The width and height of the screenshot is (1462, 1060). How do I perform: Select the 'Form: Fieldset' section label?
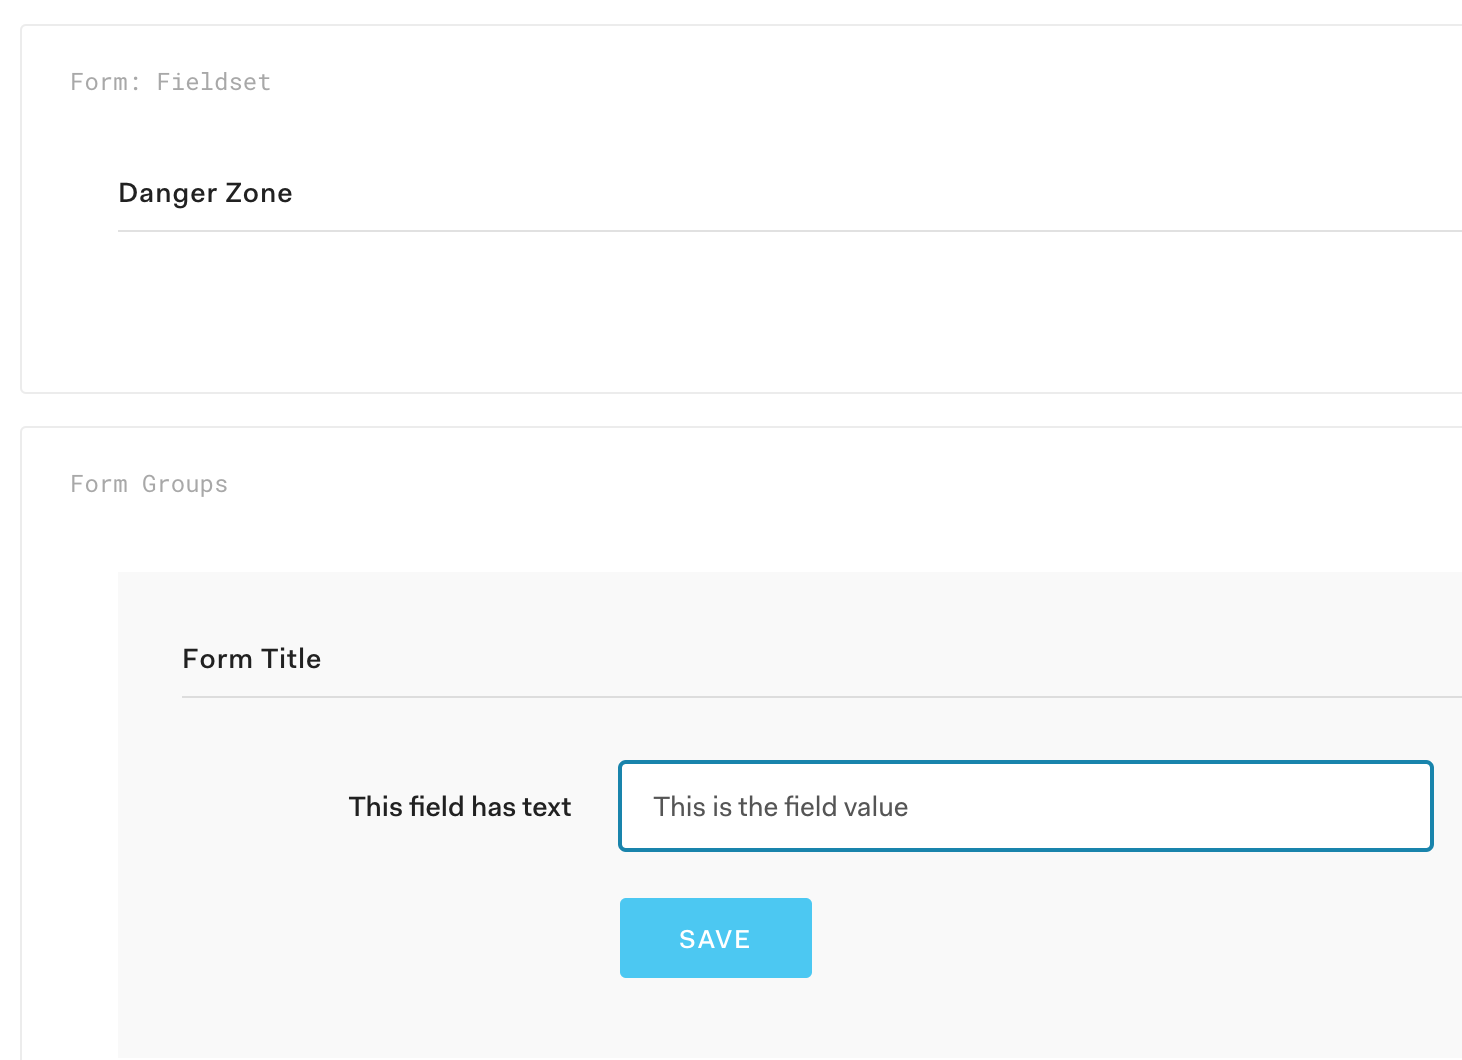(170, 82)
